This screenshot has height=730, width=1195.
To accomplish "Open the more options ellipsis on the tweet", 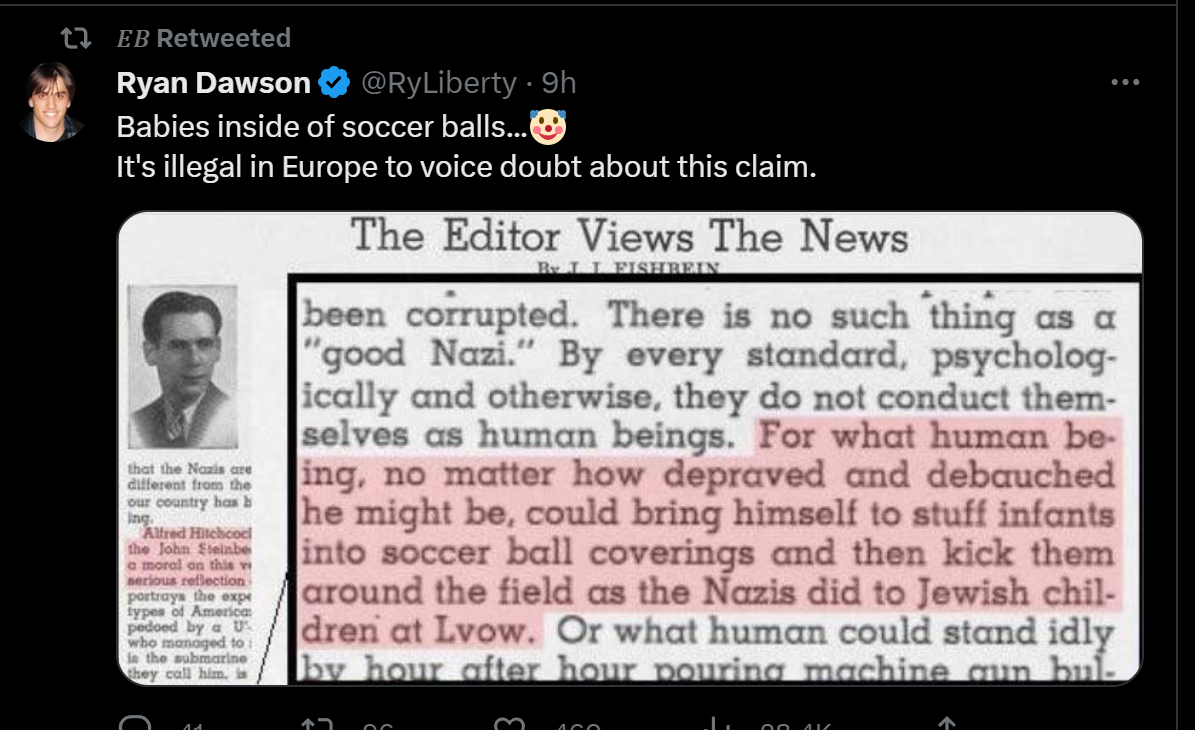I will [1125, 82].
